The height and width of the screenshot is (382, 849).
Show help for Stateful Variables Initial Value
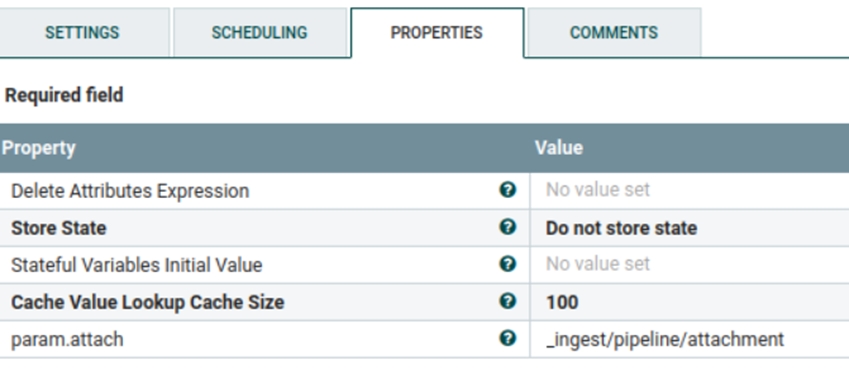pos(507,264)
